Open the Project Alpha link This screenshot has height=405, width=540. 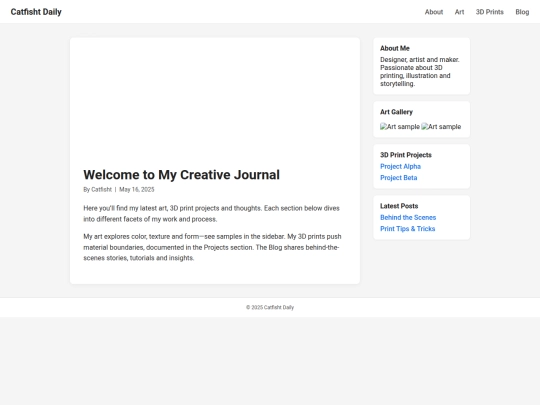click(x=401, y=166)
